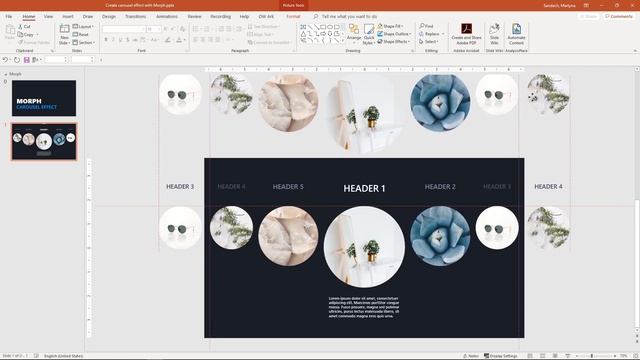The height and width of the screenshot is (360, 640).
Task: Click the Undo icon in quick access toolbar
Action: coord(5,60)
